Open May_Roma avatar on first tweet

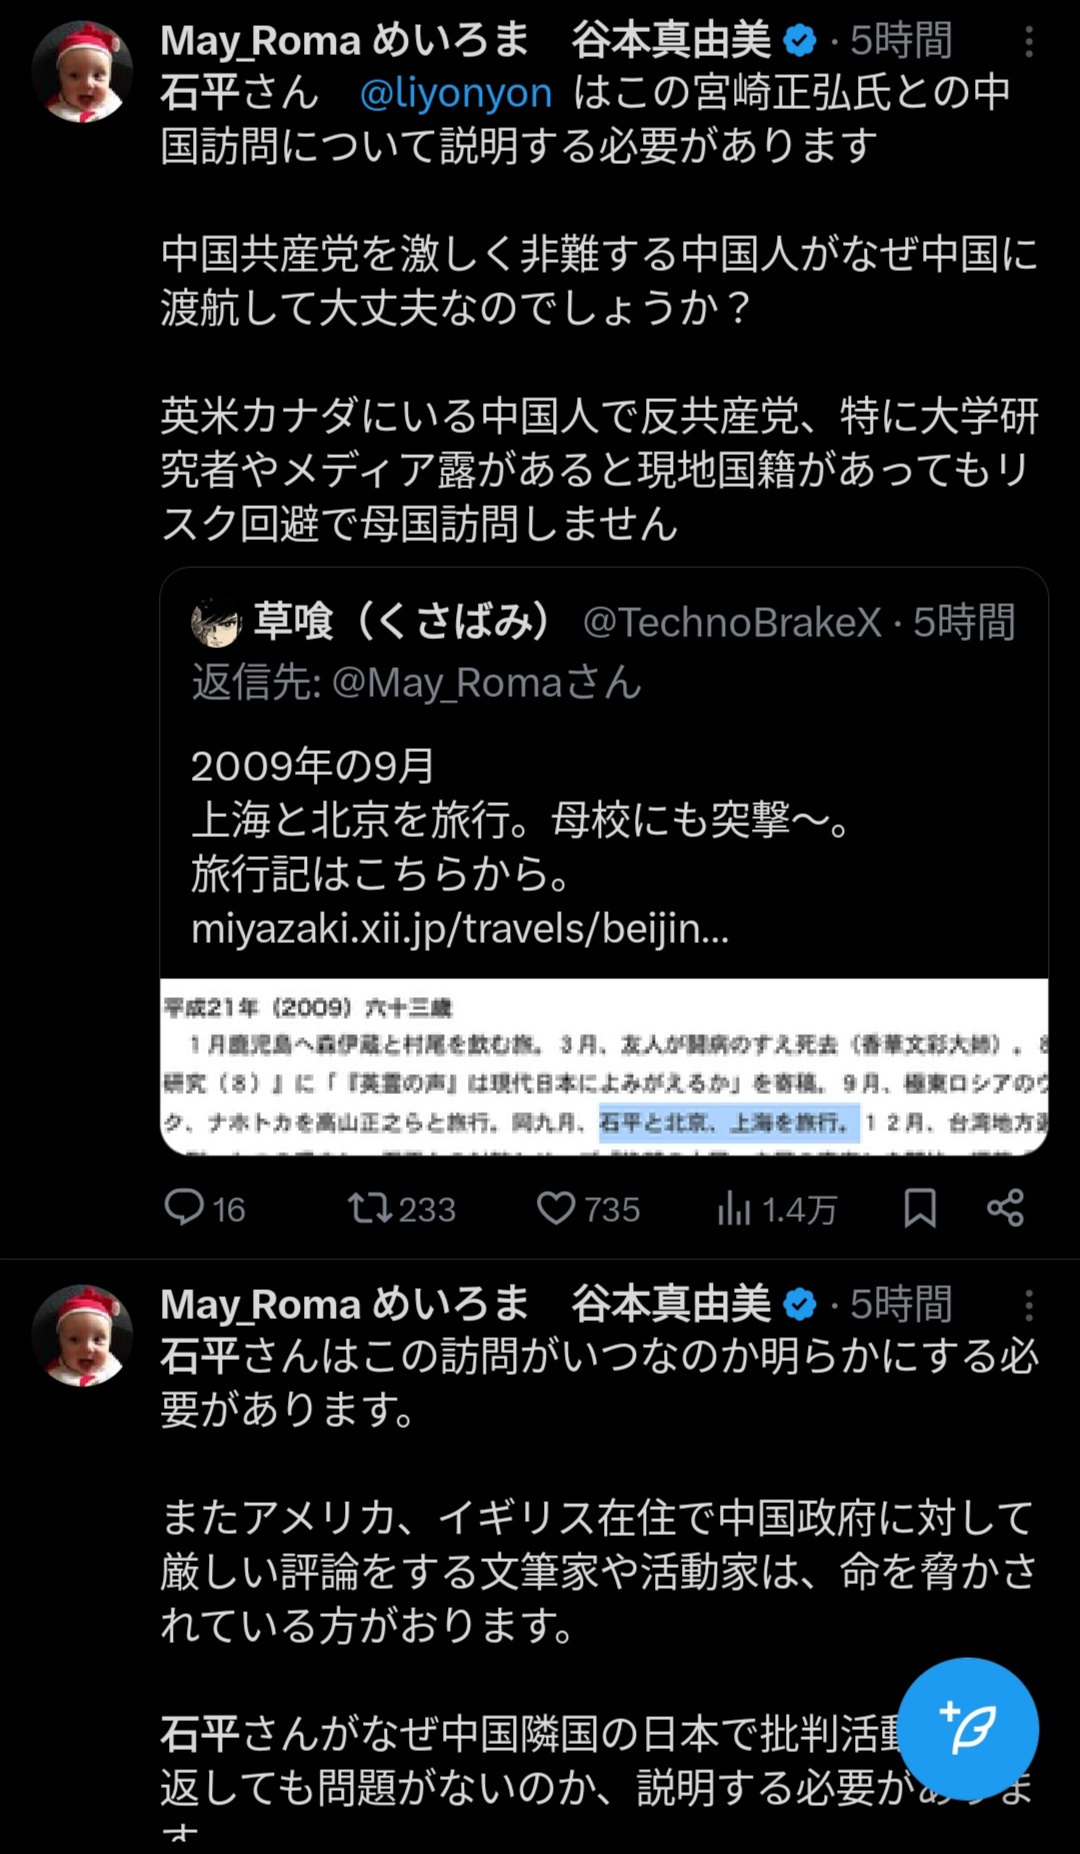82,72
